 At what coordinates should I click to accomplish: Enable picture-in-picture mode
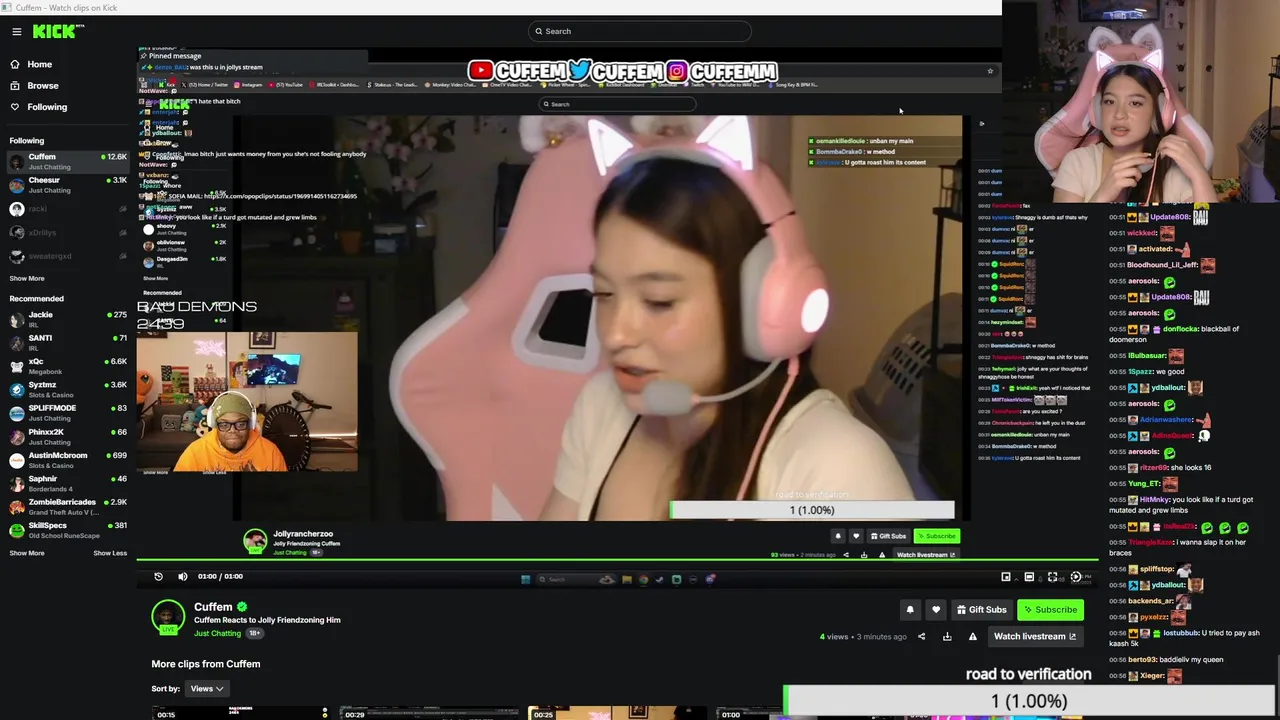(x=1006, y=577)
